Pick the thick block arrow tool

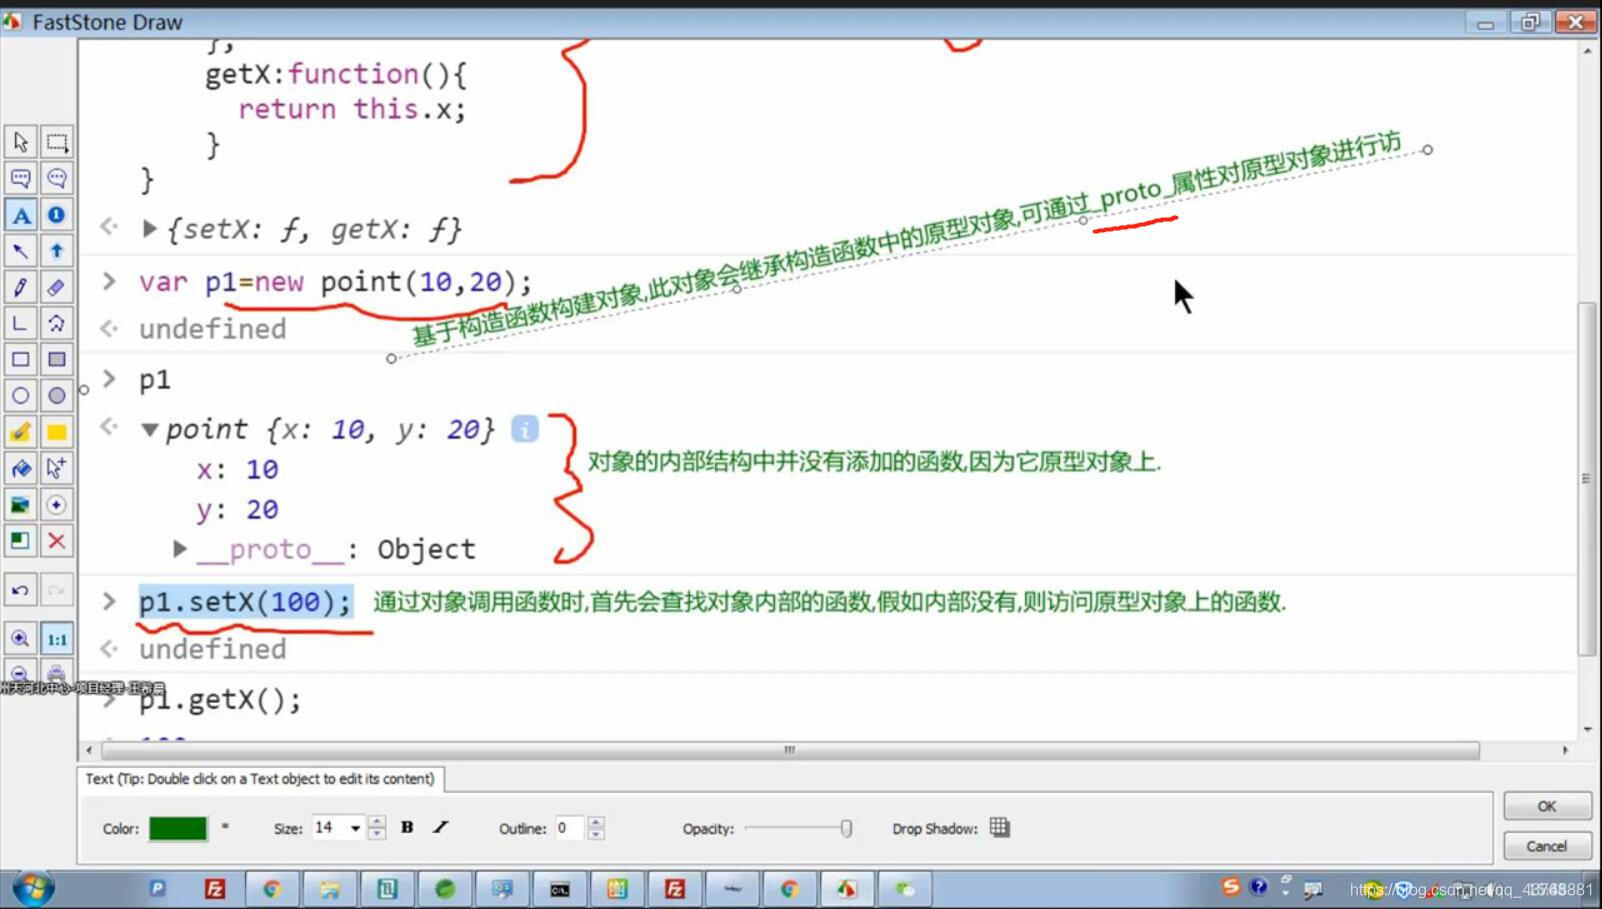[57, 251]
